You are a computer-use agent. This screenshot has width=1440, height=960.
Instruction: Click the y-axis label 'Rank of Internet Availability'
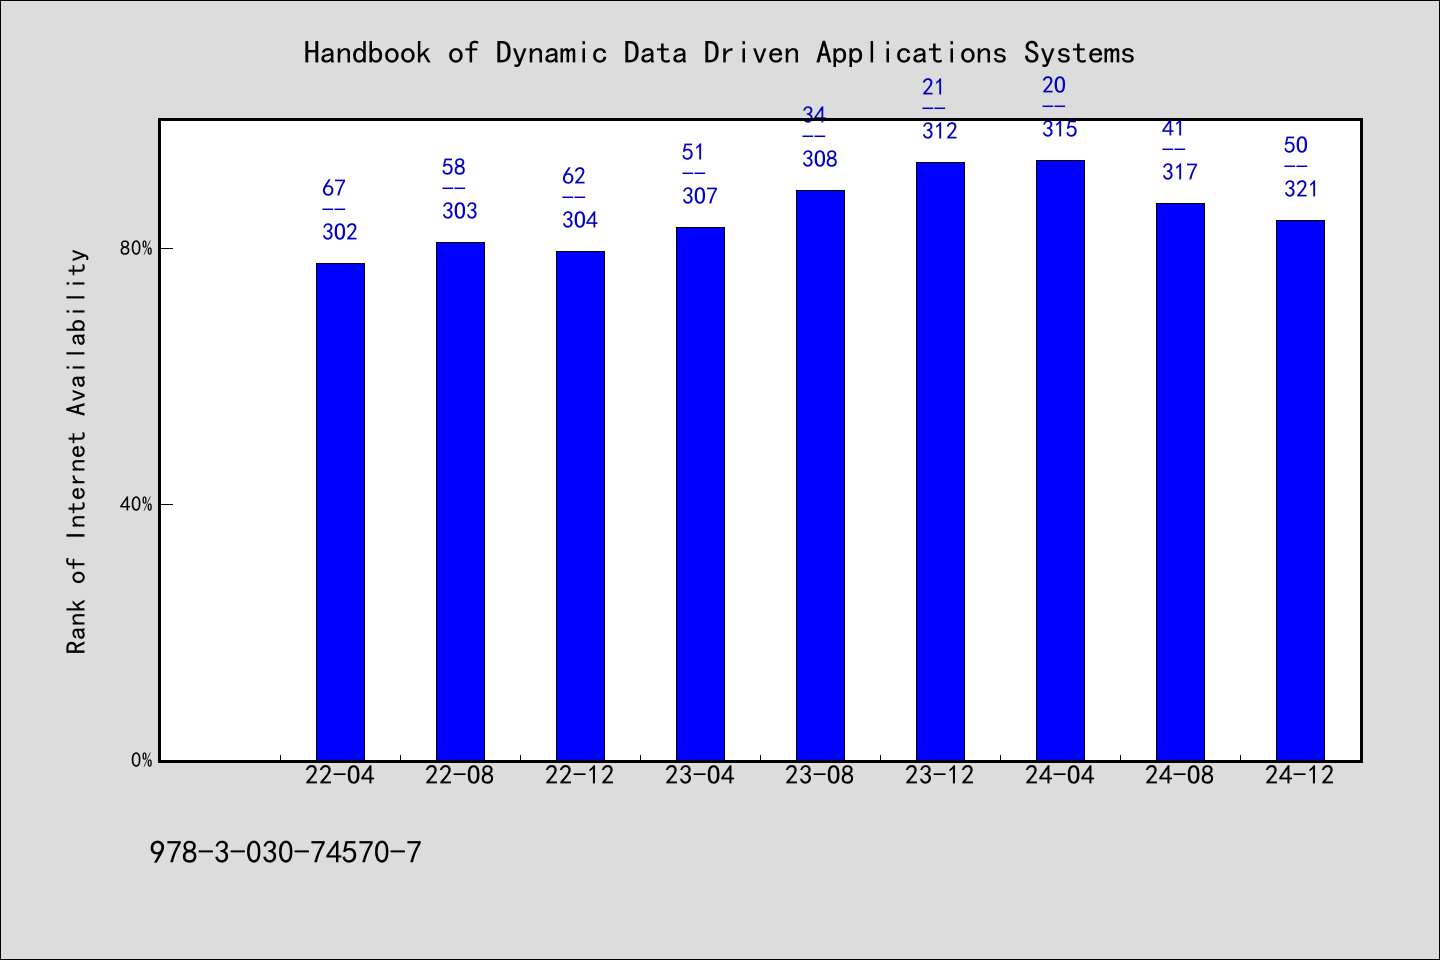(77, 451)
